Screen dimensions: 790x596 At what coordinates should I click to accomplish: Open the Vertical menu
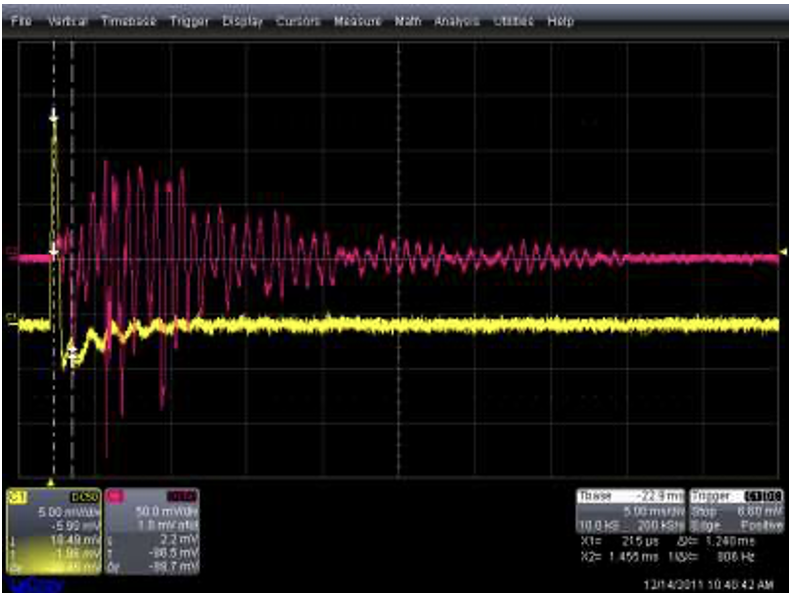[66, 21]
